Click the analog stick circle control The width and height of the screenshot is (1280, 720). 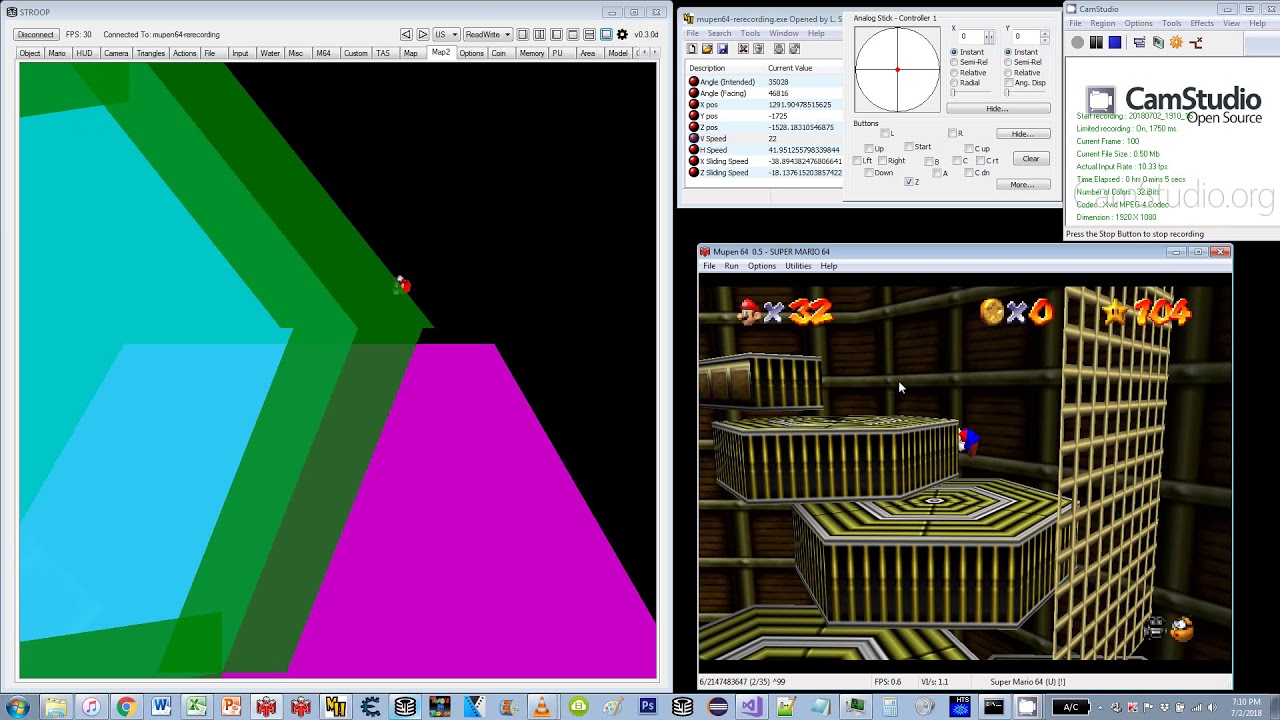(x=897, y=69)
